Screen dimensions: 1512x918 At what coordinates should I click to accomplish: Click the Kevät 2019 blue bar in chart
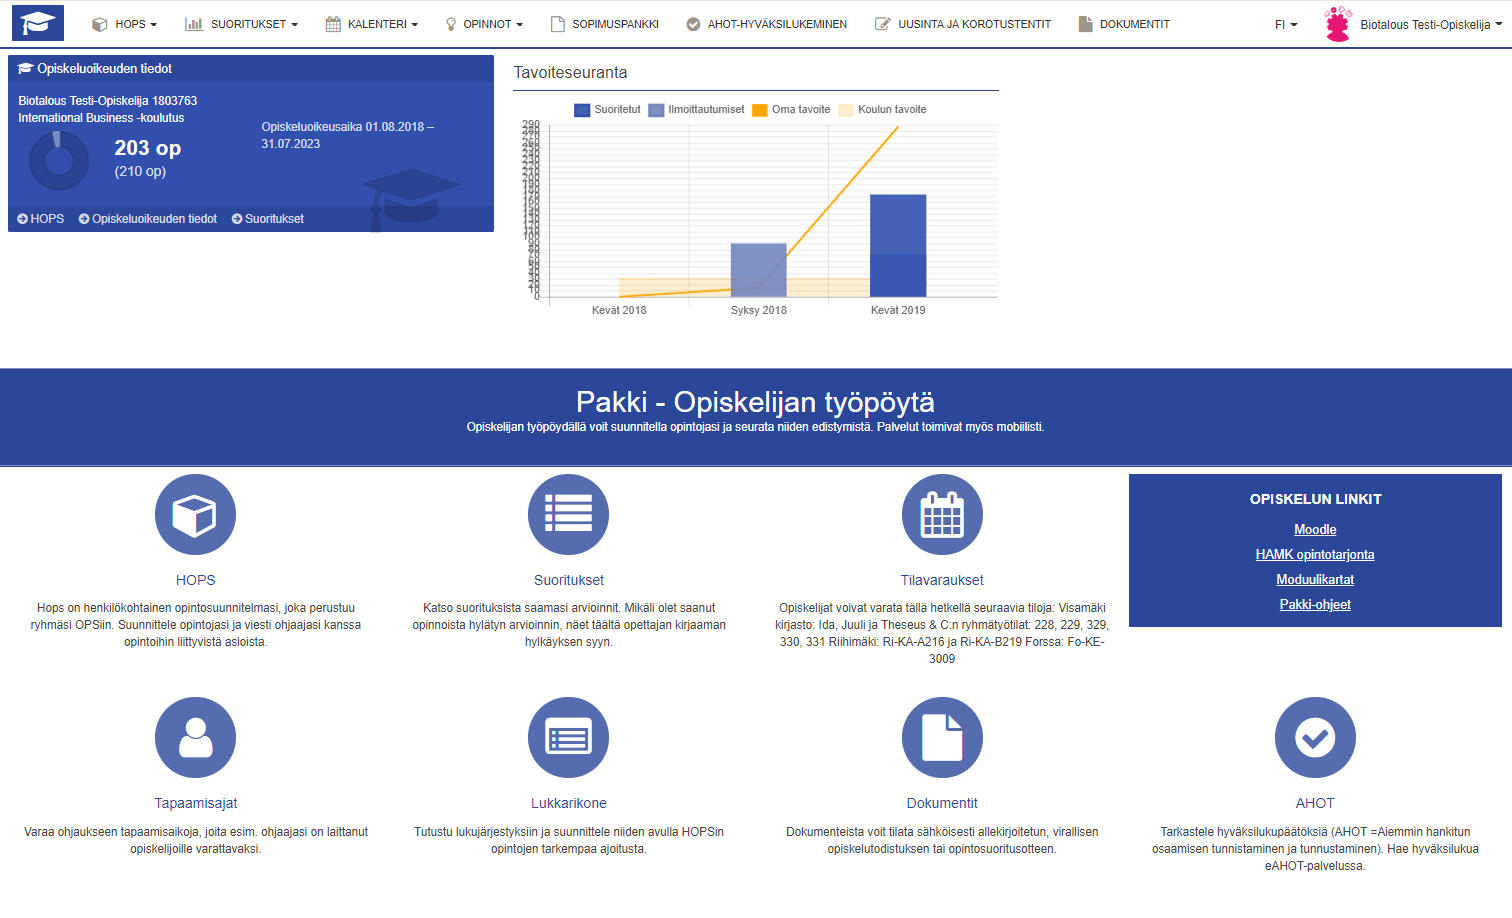pos(898,246)
